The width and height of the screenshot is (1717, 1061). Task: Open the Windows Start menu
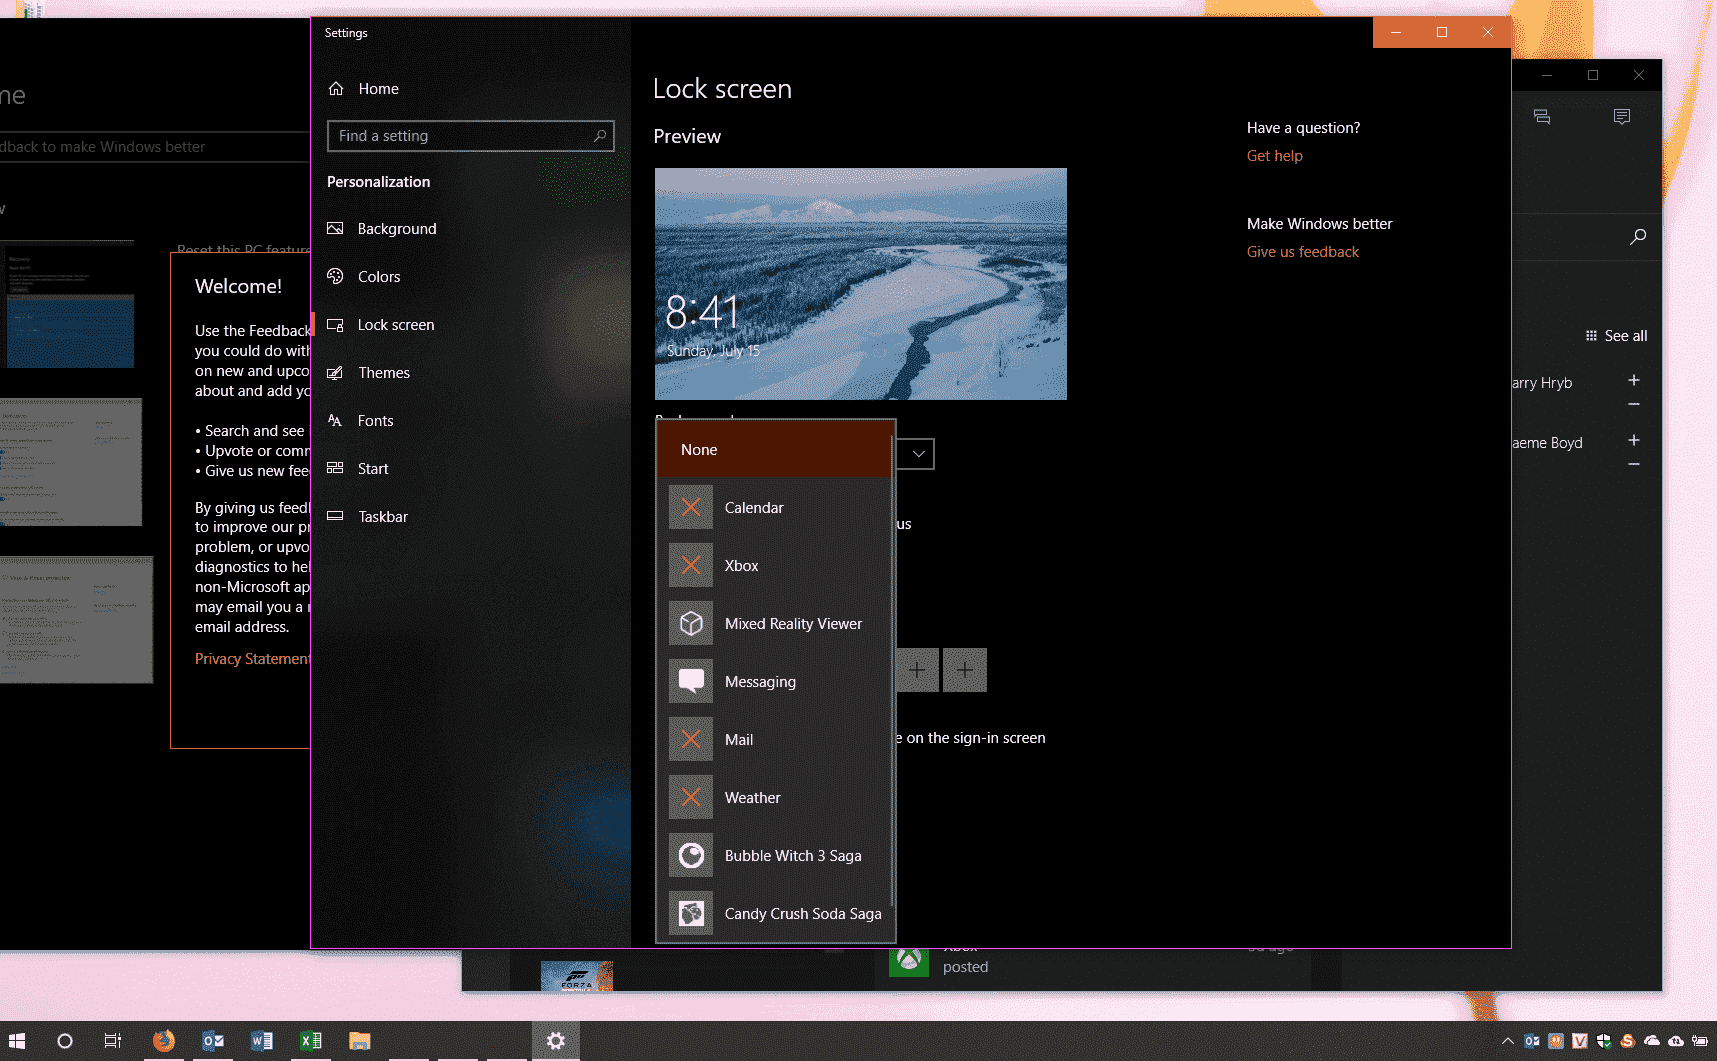tap(17, 1041)
